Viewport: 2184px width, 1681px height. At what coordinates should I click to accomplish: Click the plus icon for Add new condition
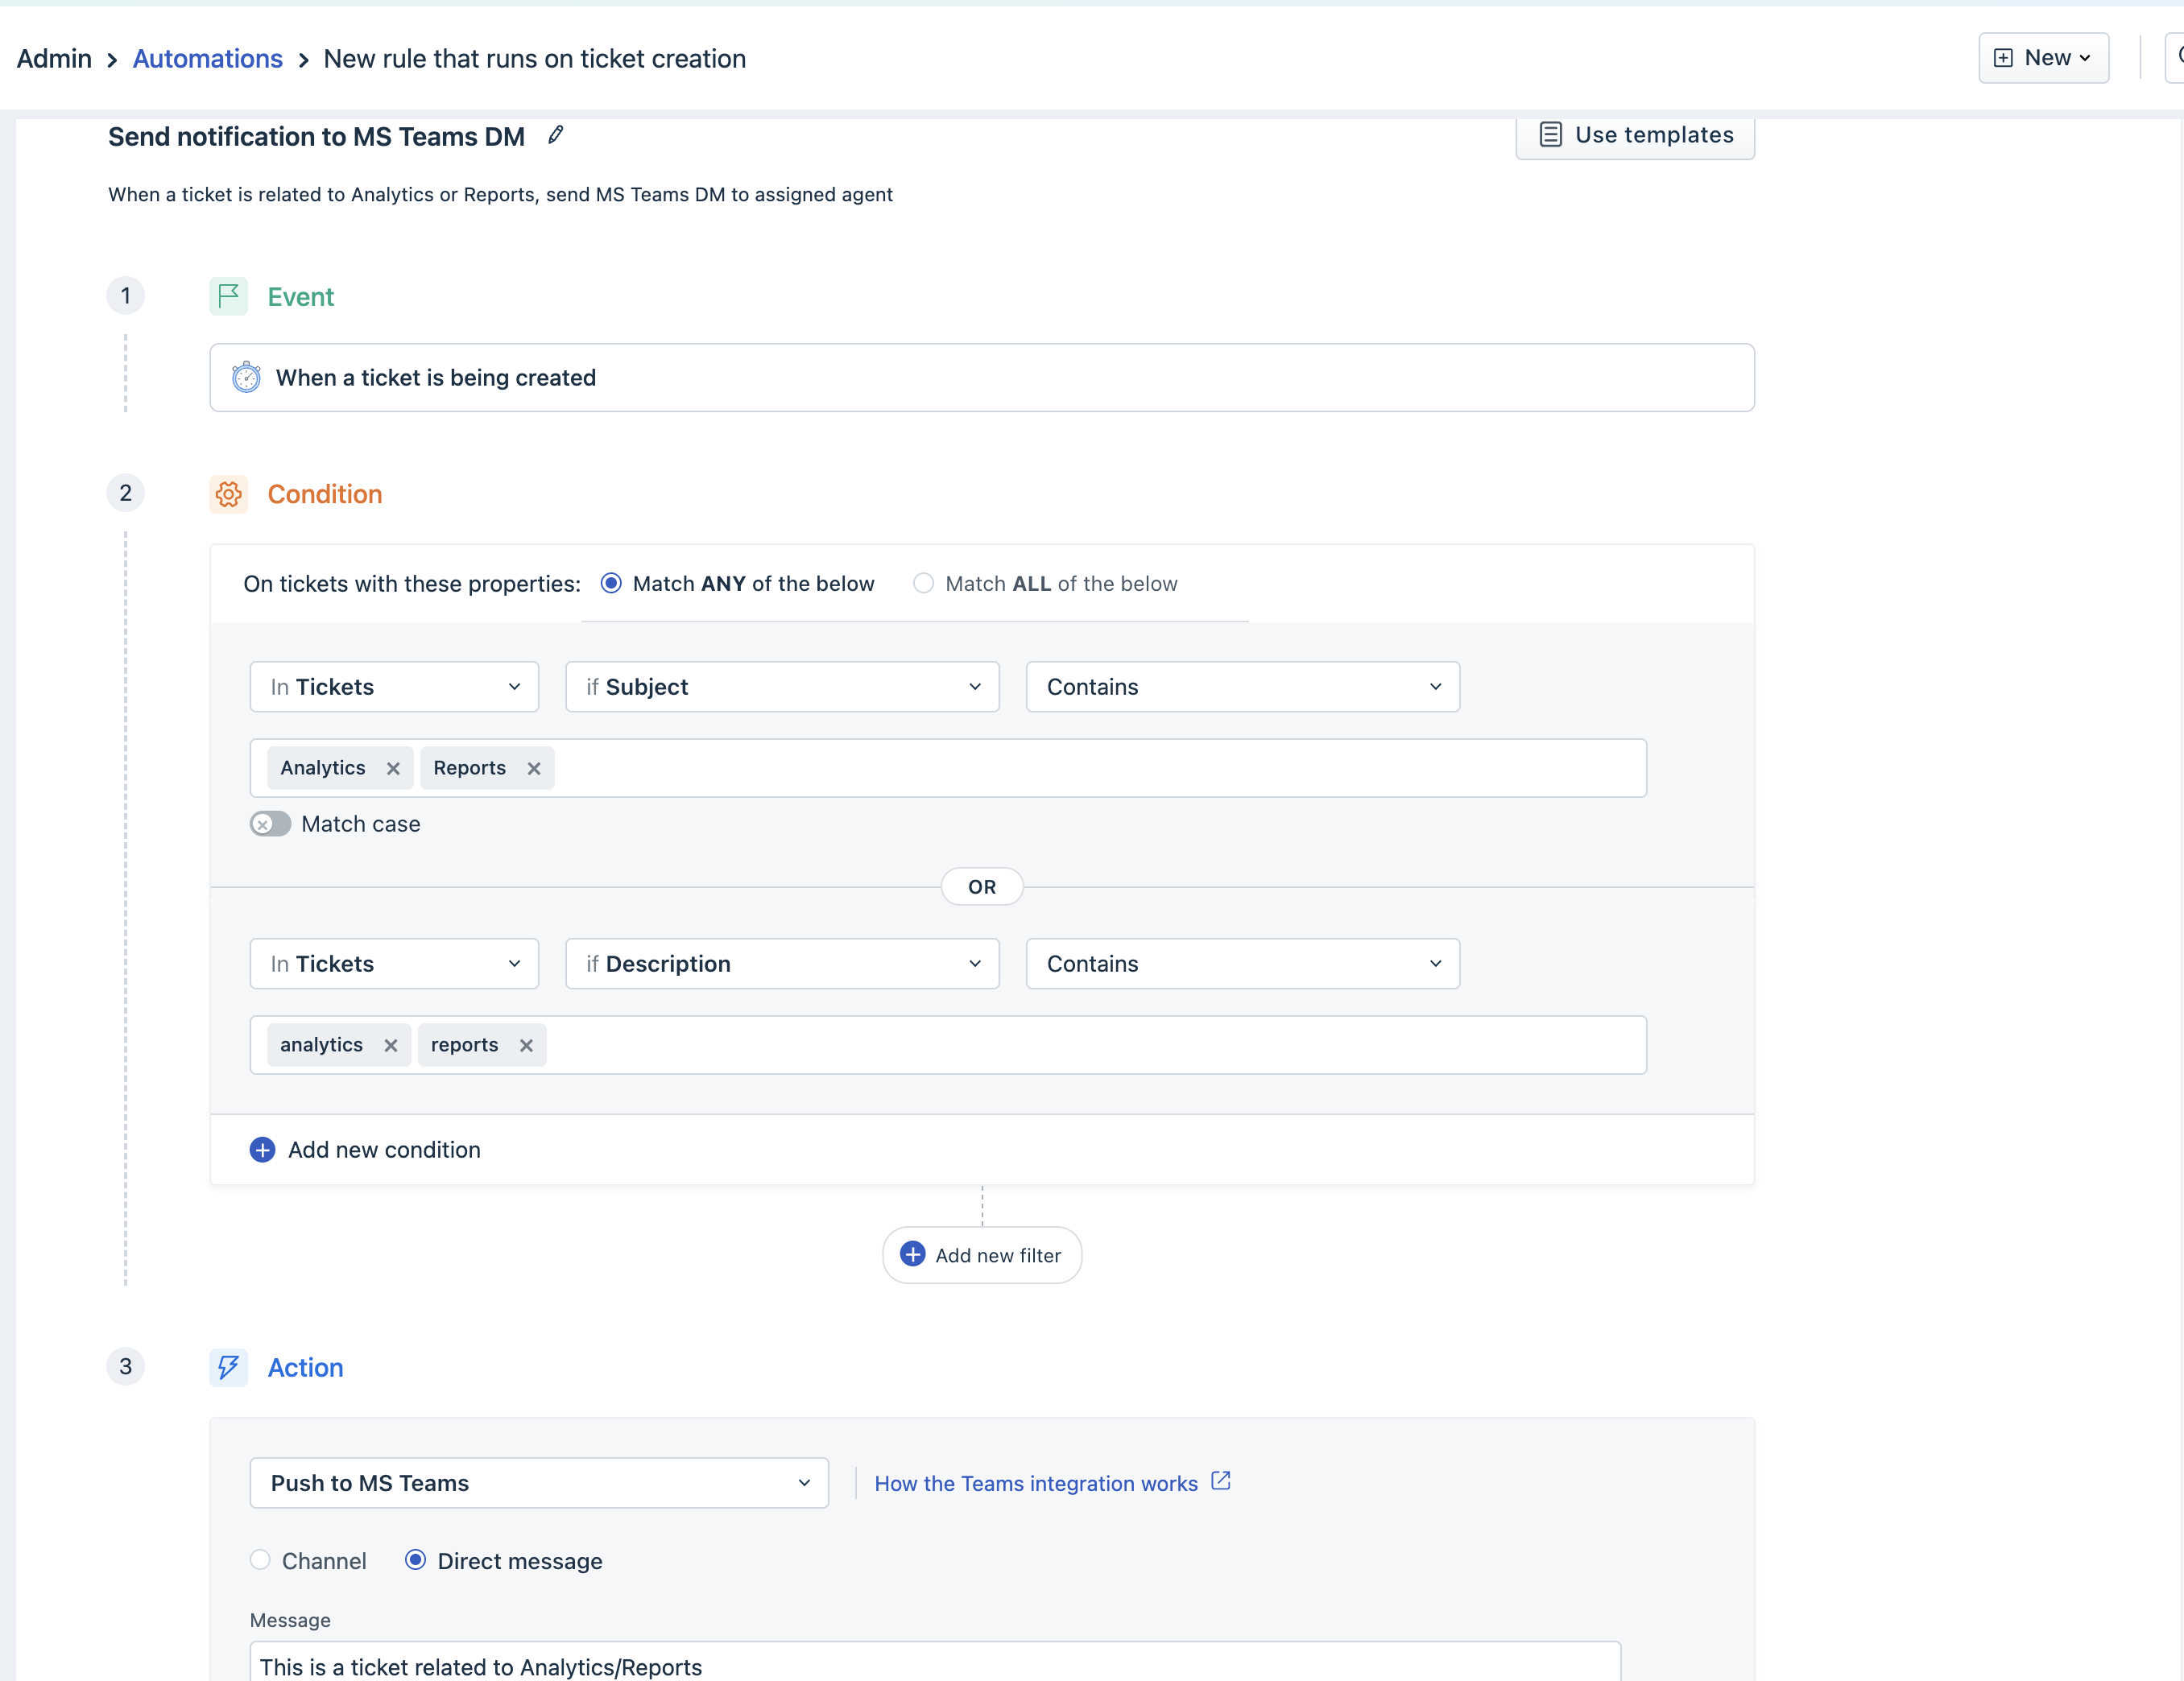point(262,1150)
